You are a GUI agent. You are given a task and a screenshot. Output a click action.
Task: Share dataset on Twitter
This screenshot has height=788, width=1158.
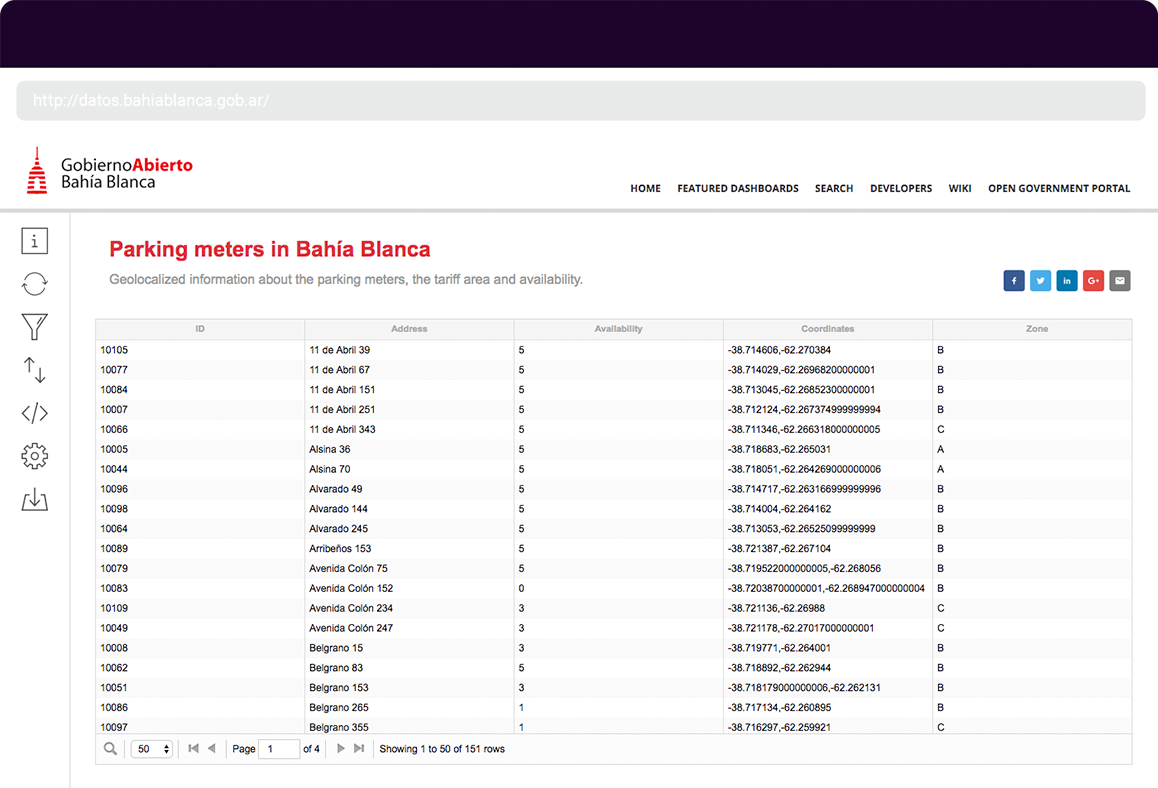tap(1040, 281)
